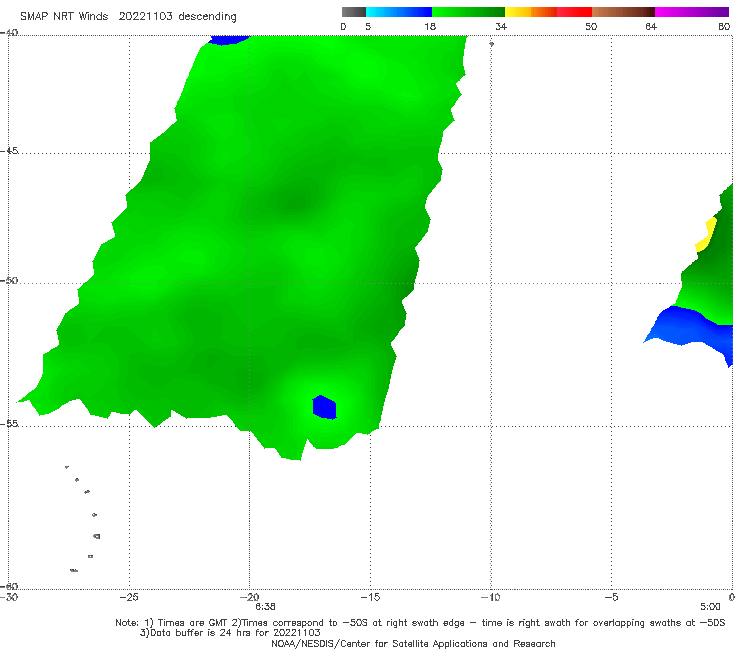Click the small island marker near the top at -10

point(491,44)
